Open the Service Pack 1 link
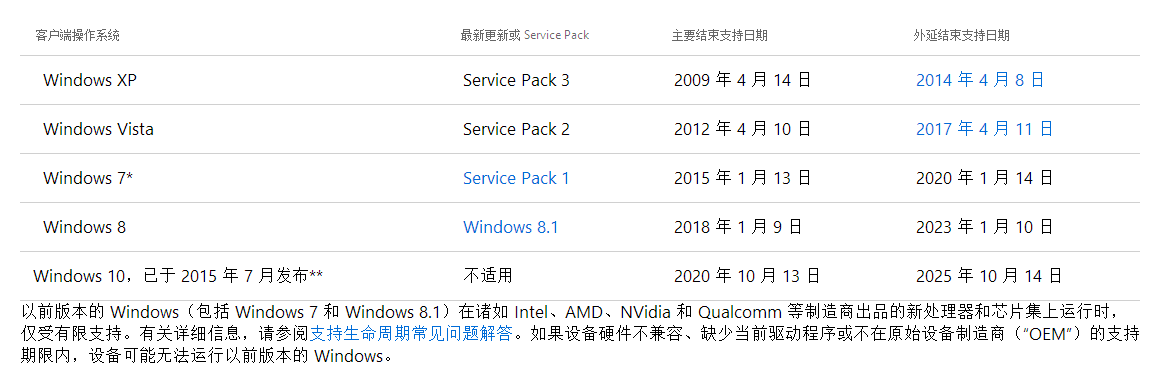This screenshot has width=1150, height=387. 516,178
